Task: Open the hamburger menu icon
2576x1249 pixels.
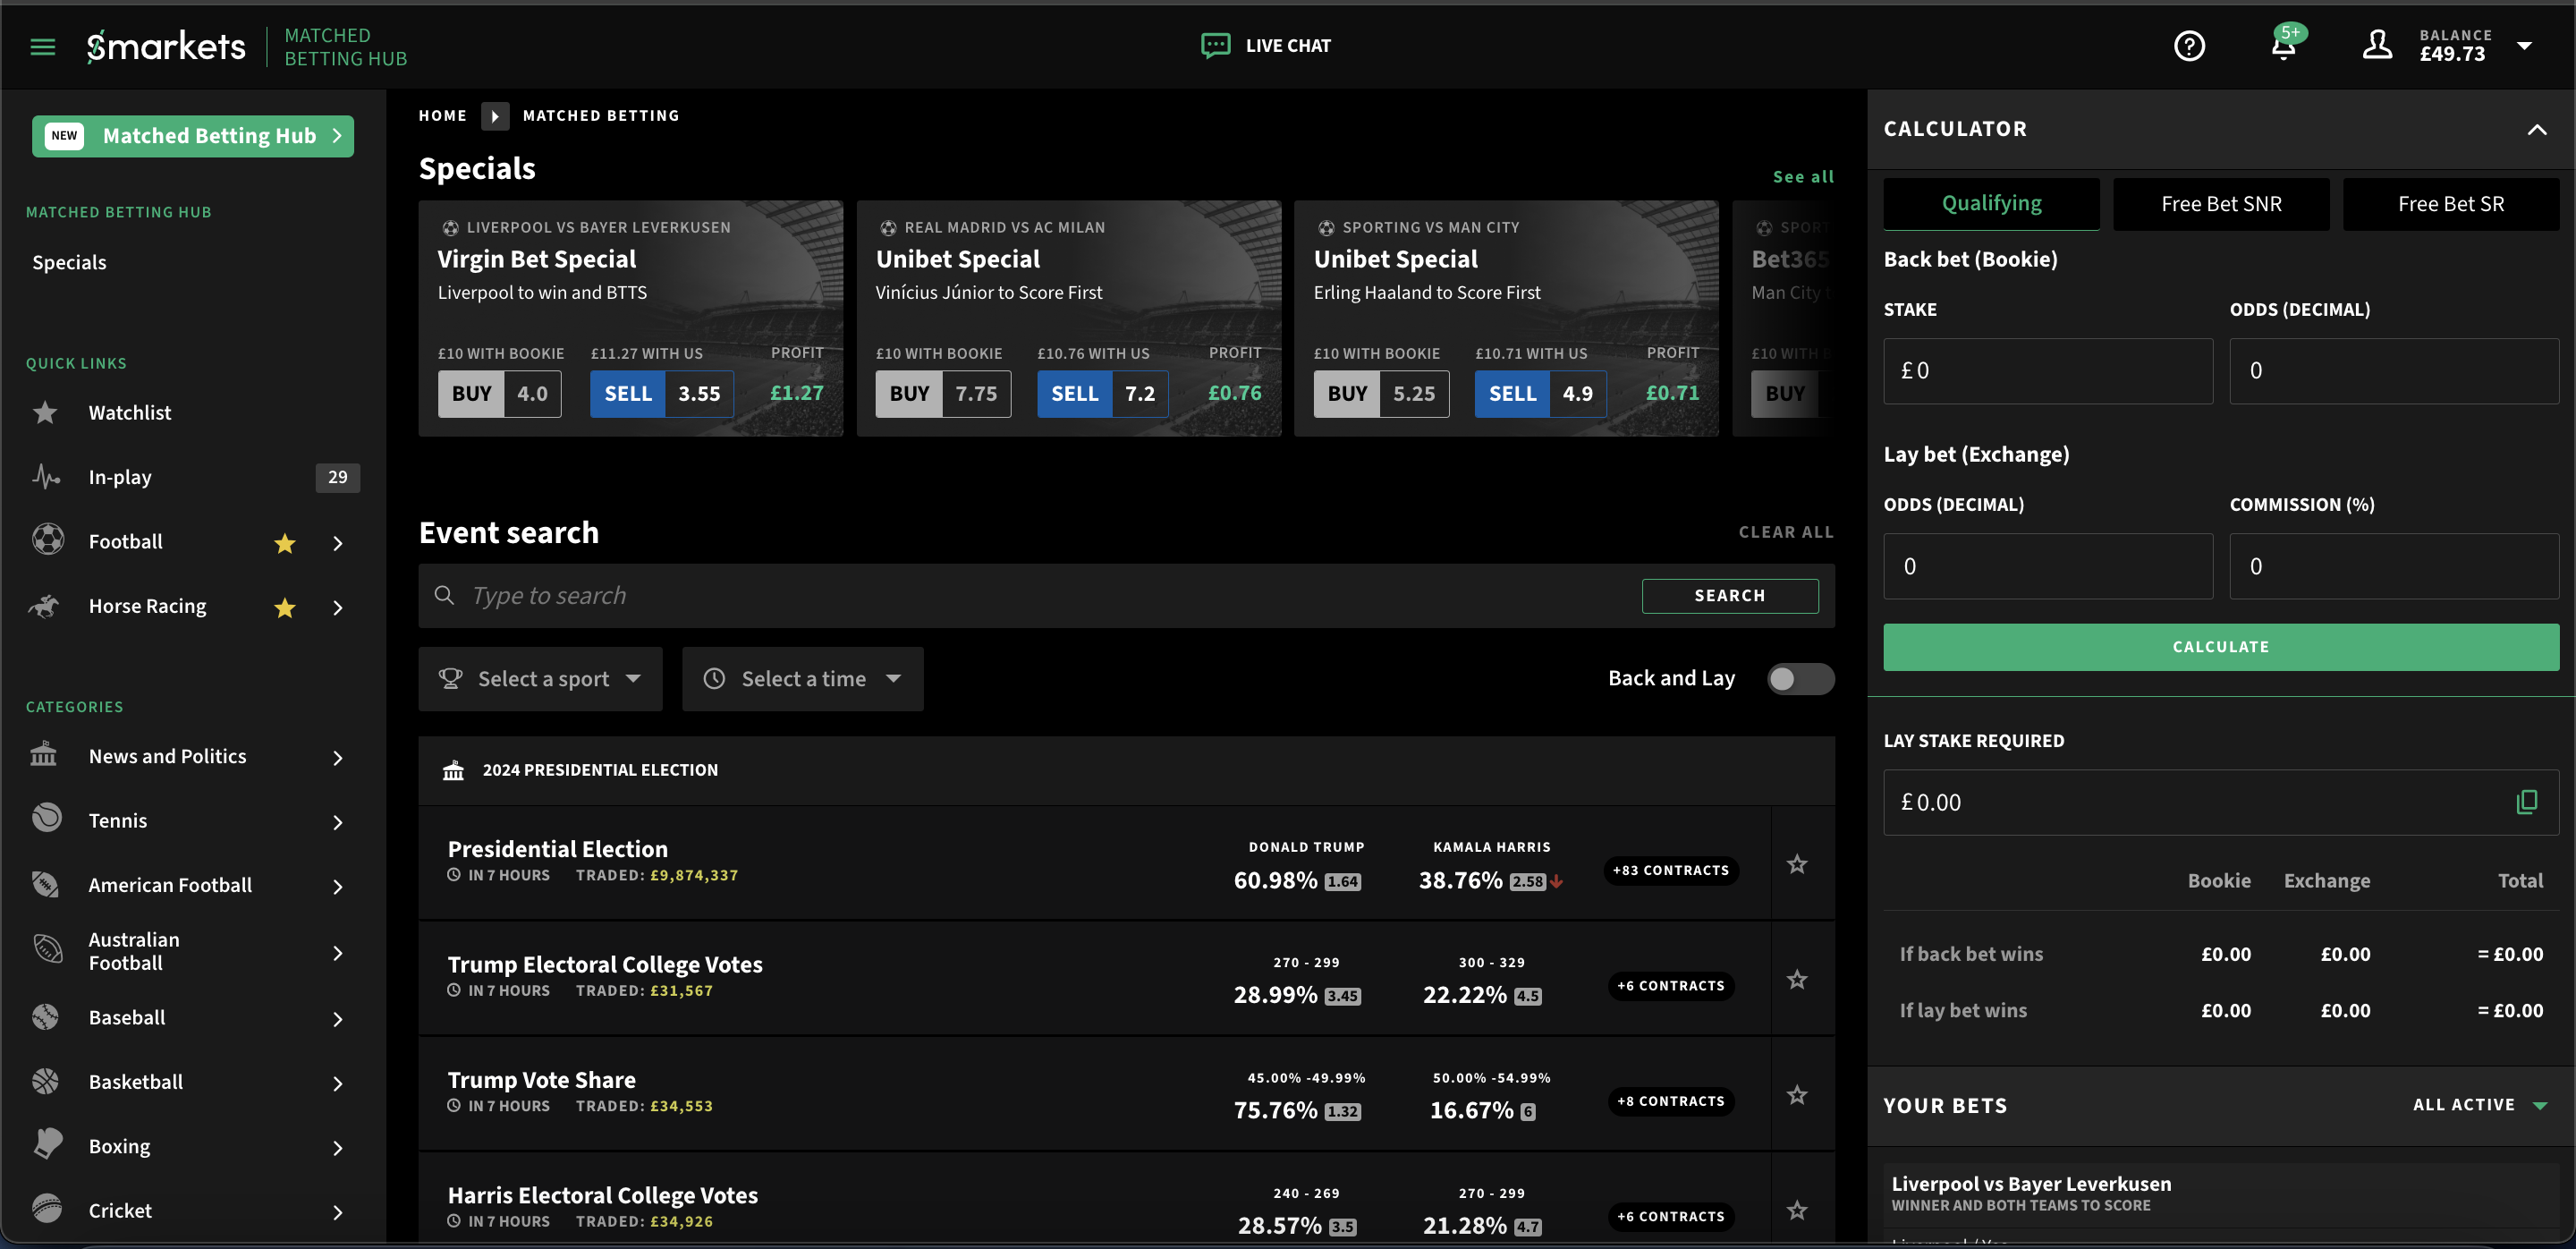Action: coord(42,46)
